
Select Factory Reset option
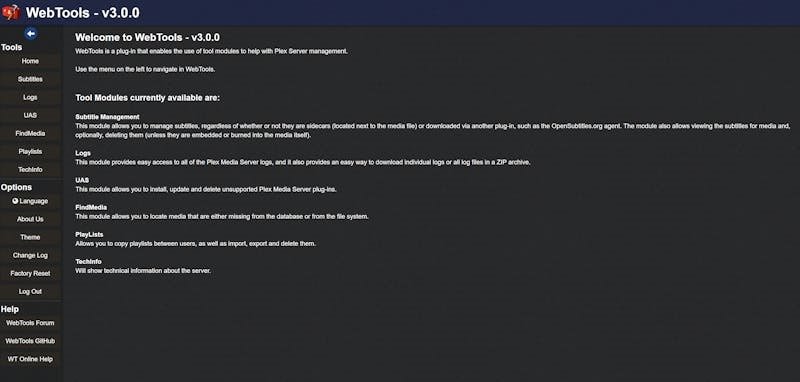(x=30, y=273)
